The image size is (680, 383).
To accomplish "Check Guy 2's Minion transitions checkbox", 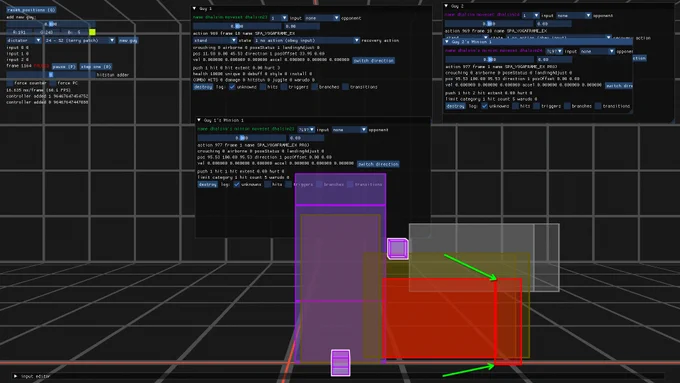I will [x=598, y=106].
